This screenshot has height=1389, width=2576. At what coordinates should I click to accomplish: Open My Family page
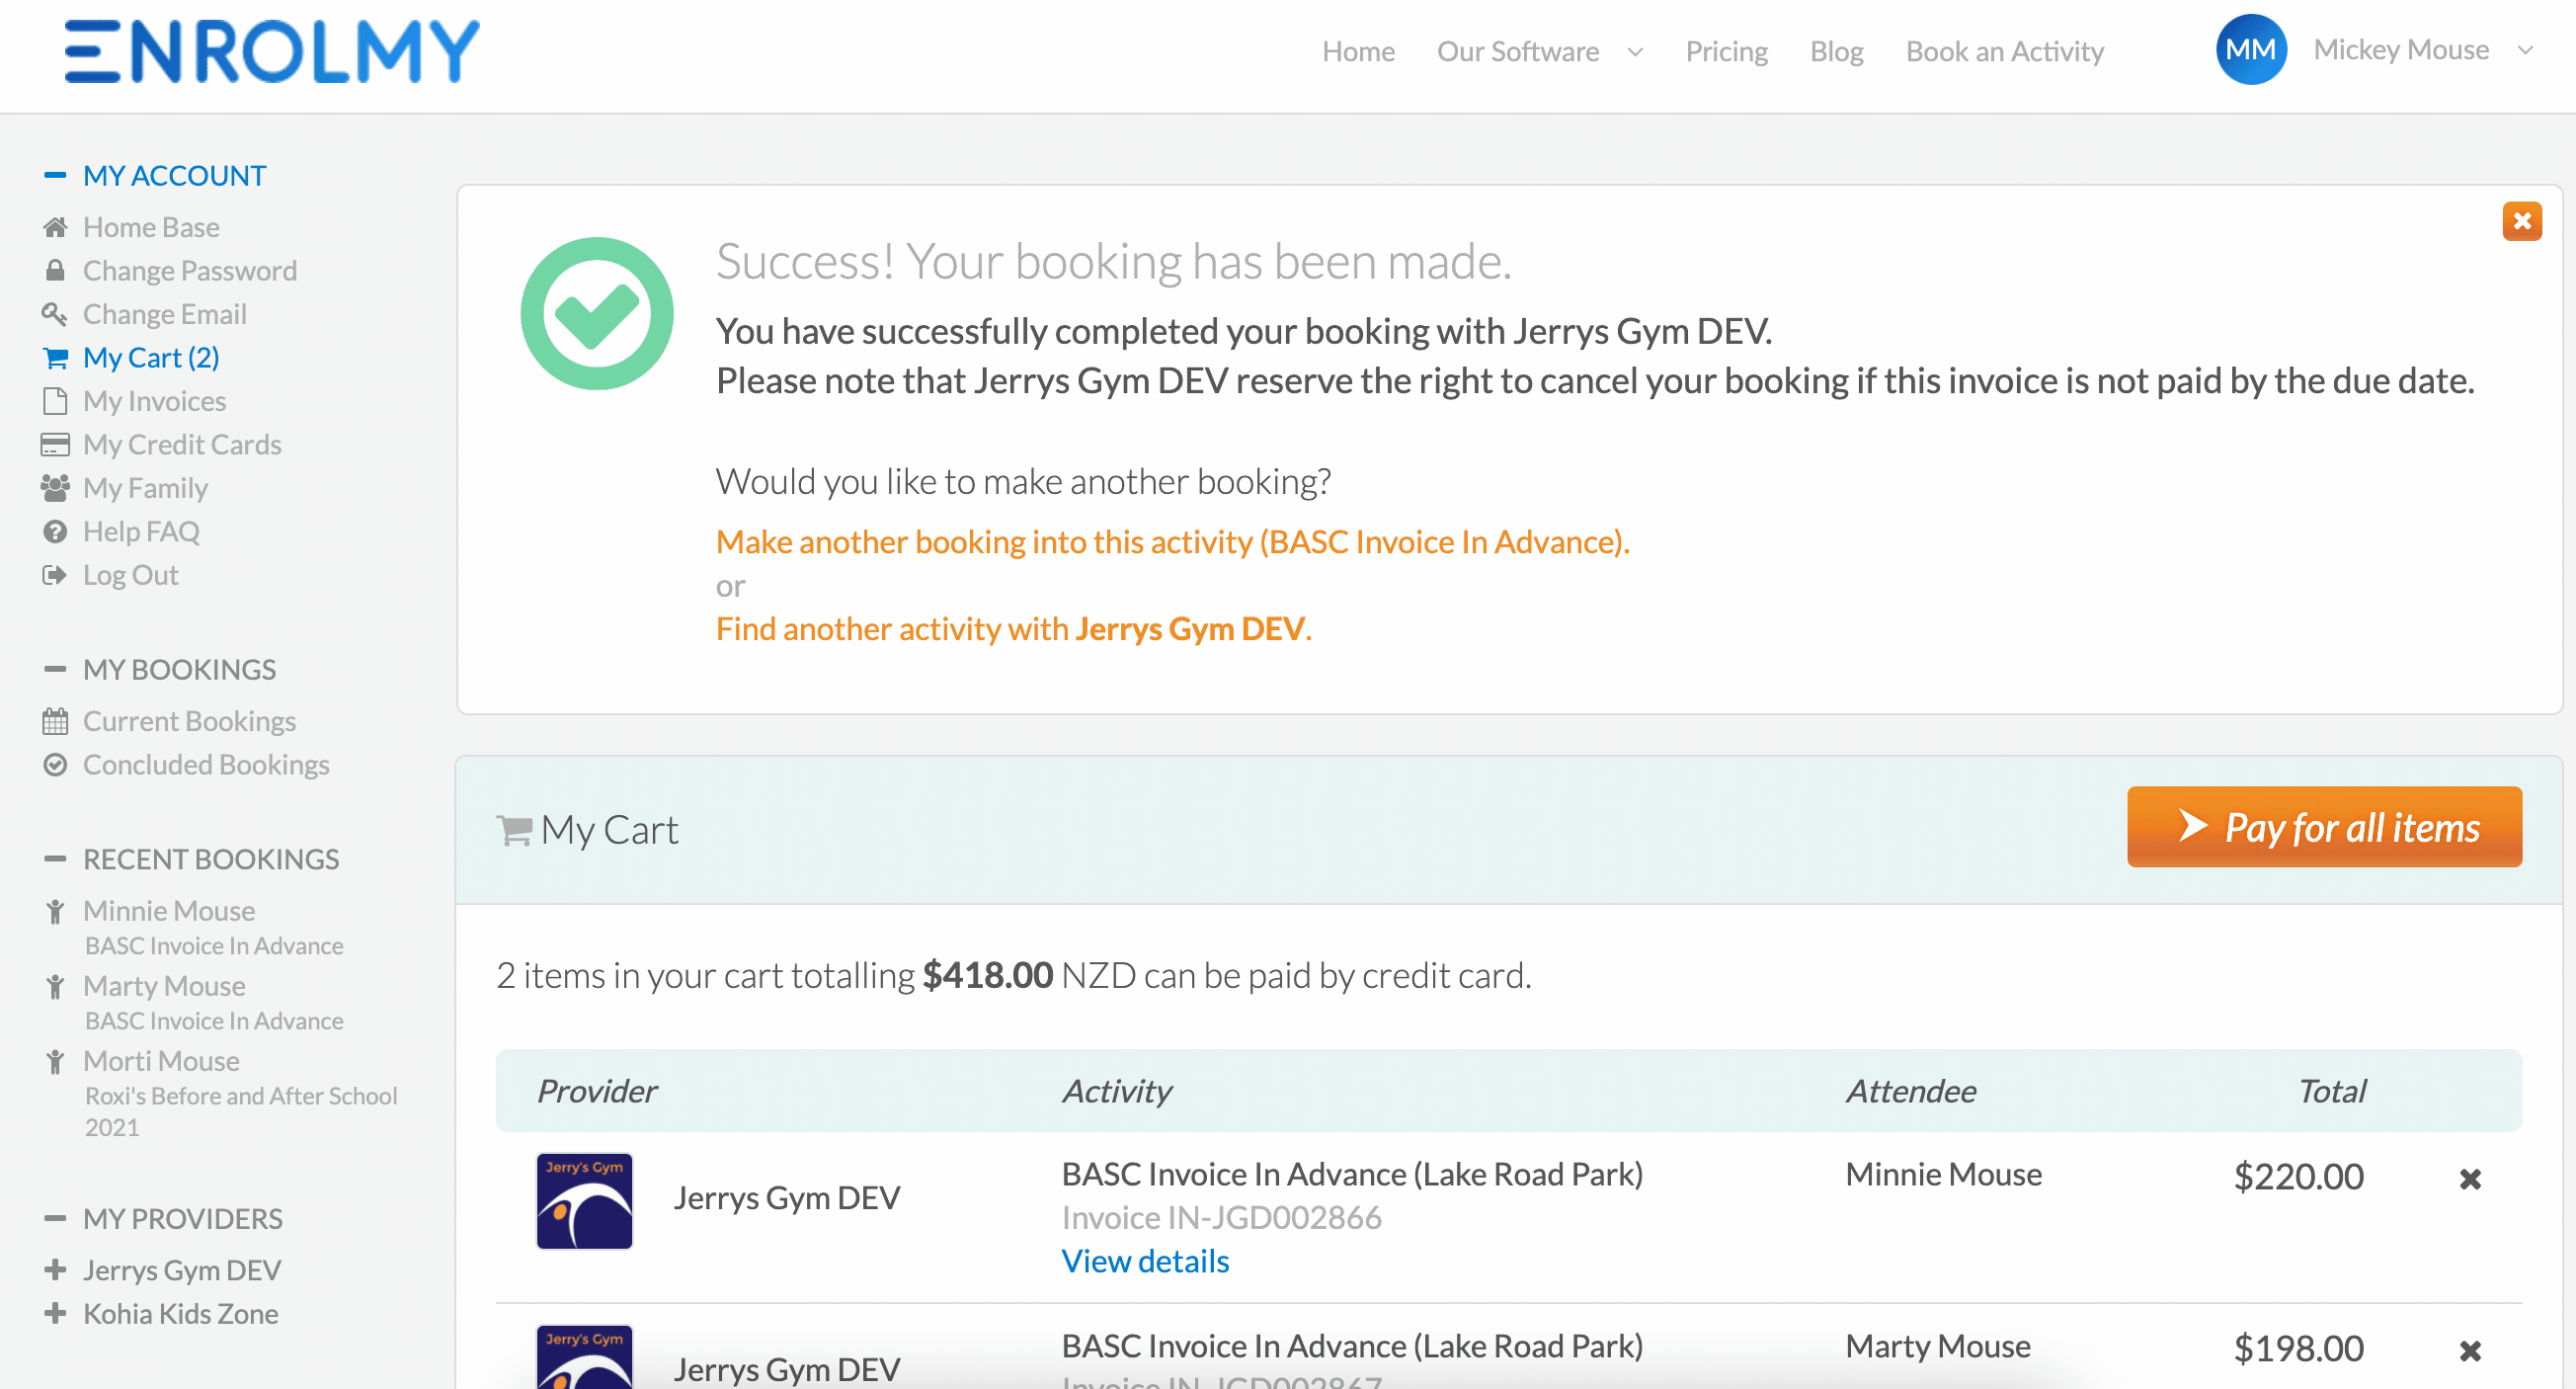point(146,488)
